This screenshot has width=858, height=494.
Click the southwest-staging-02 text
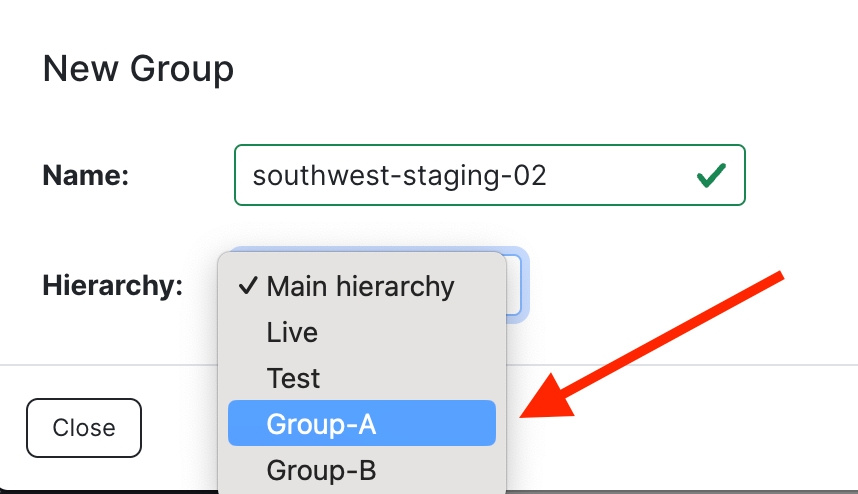[399, 176]
